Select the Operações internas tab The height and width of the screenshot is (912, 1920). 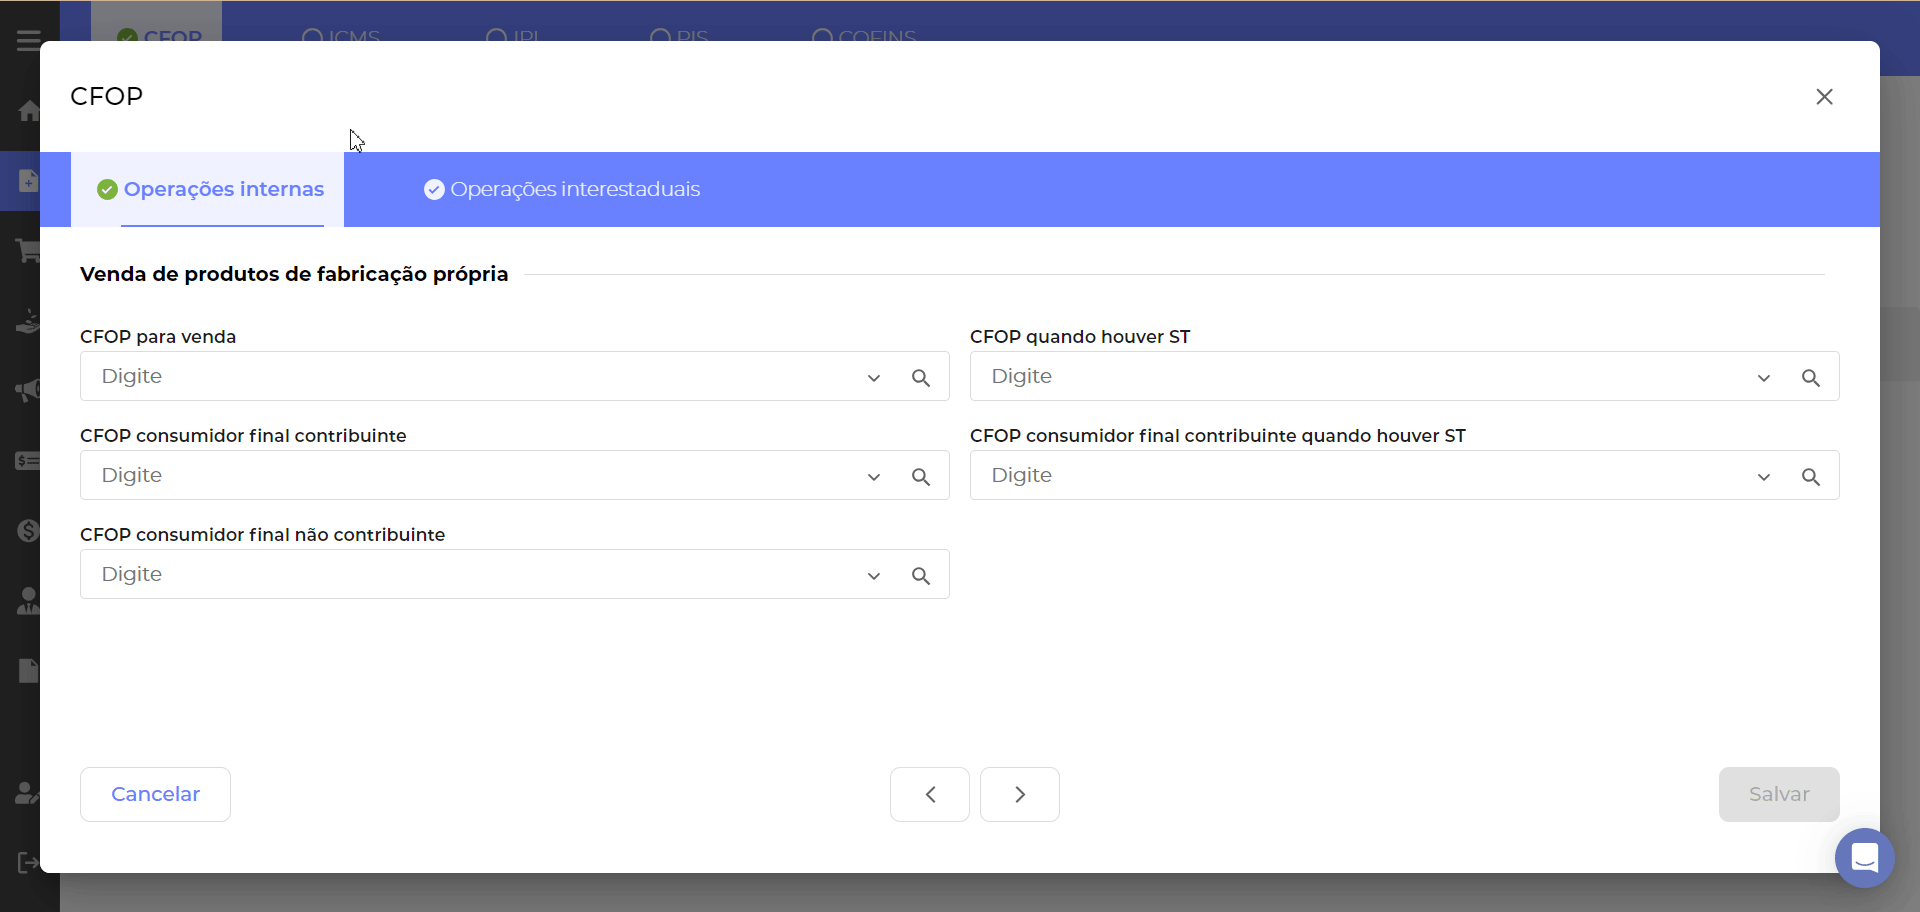point(211,190)
